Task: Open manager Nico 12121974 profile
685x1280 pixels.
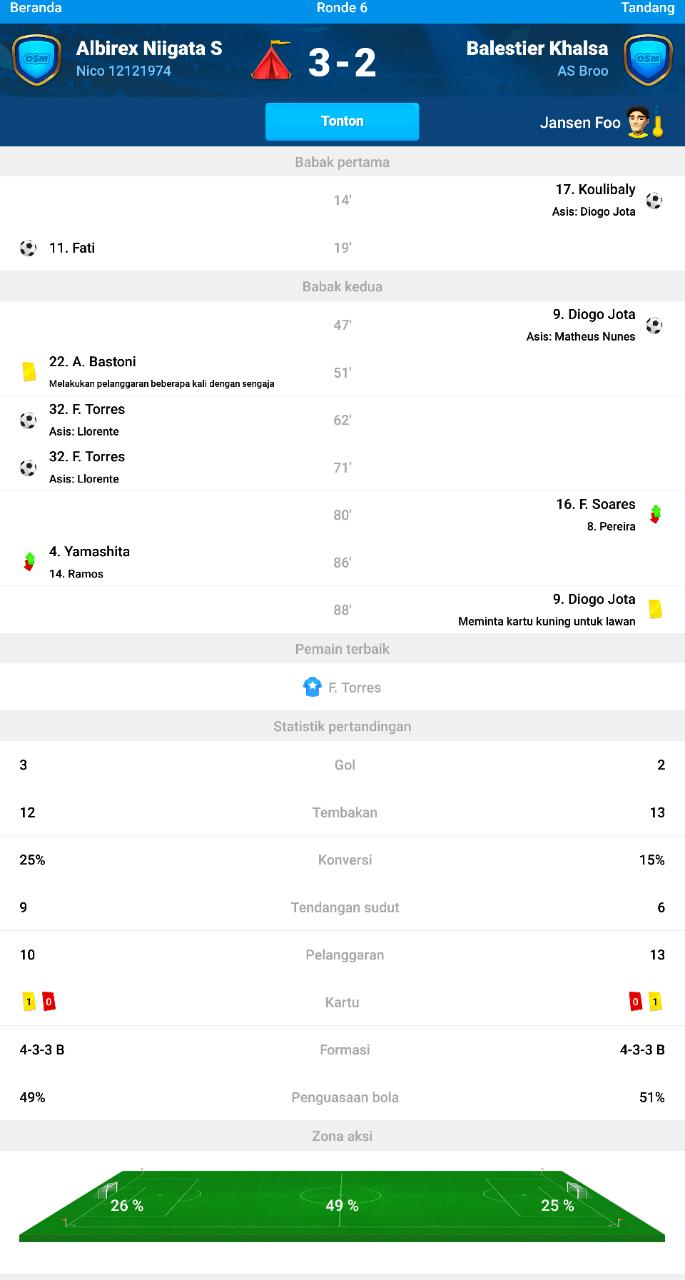Action: click(x=123, y=72)
